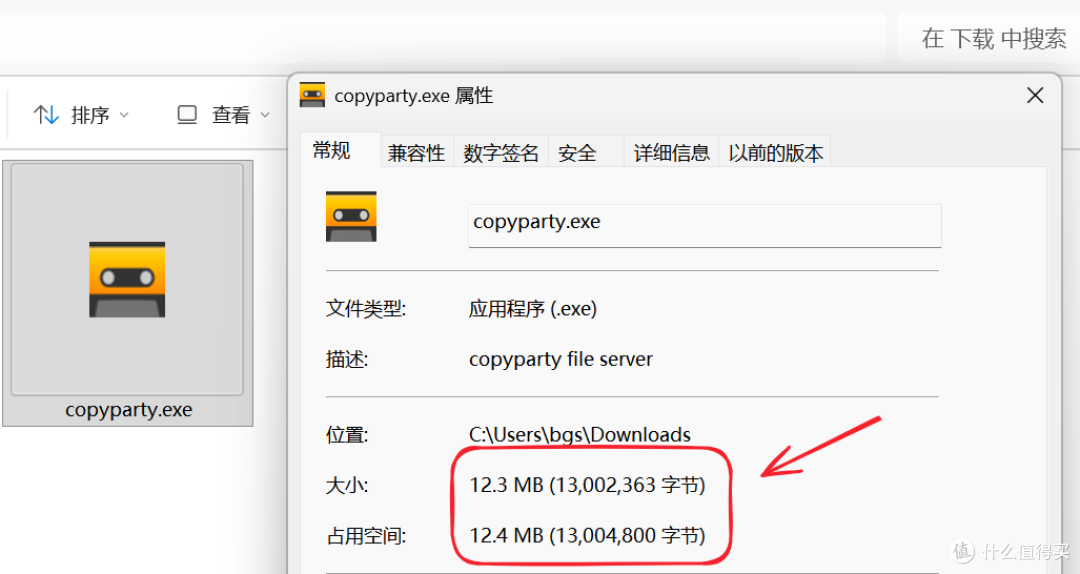
Task: Click the description value copyparty file server
Action: 561,359
